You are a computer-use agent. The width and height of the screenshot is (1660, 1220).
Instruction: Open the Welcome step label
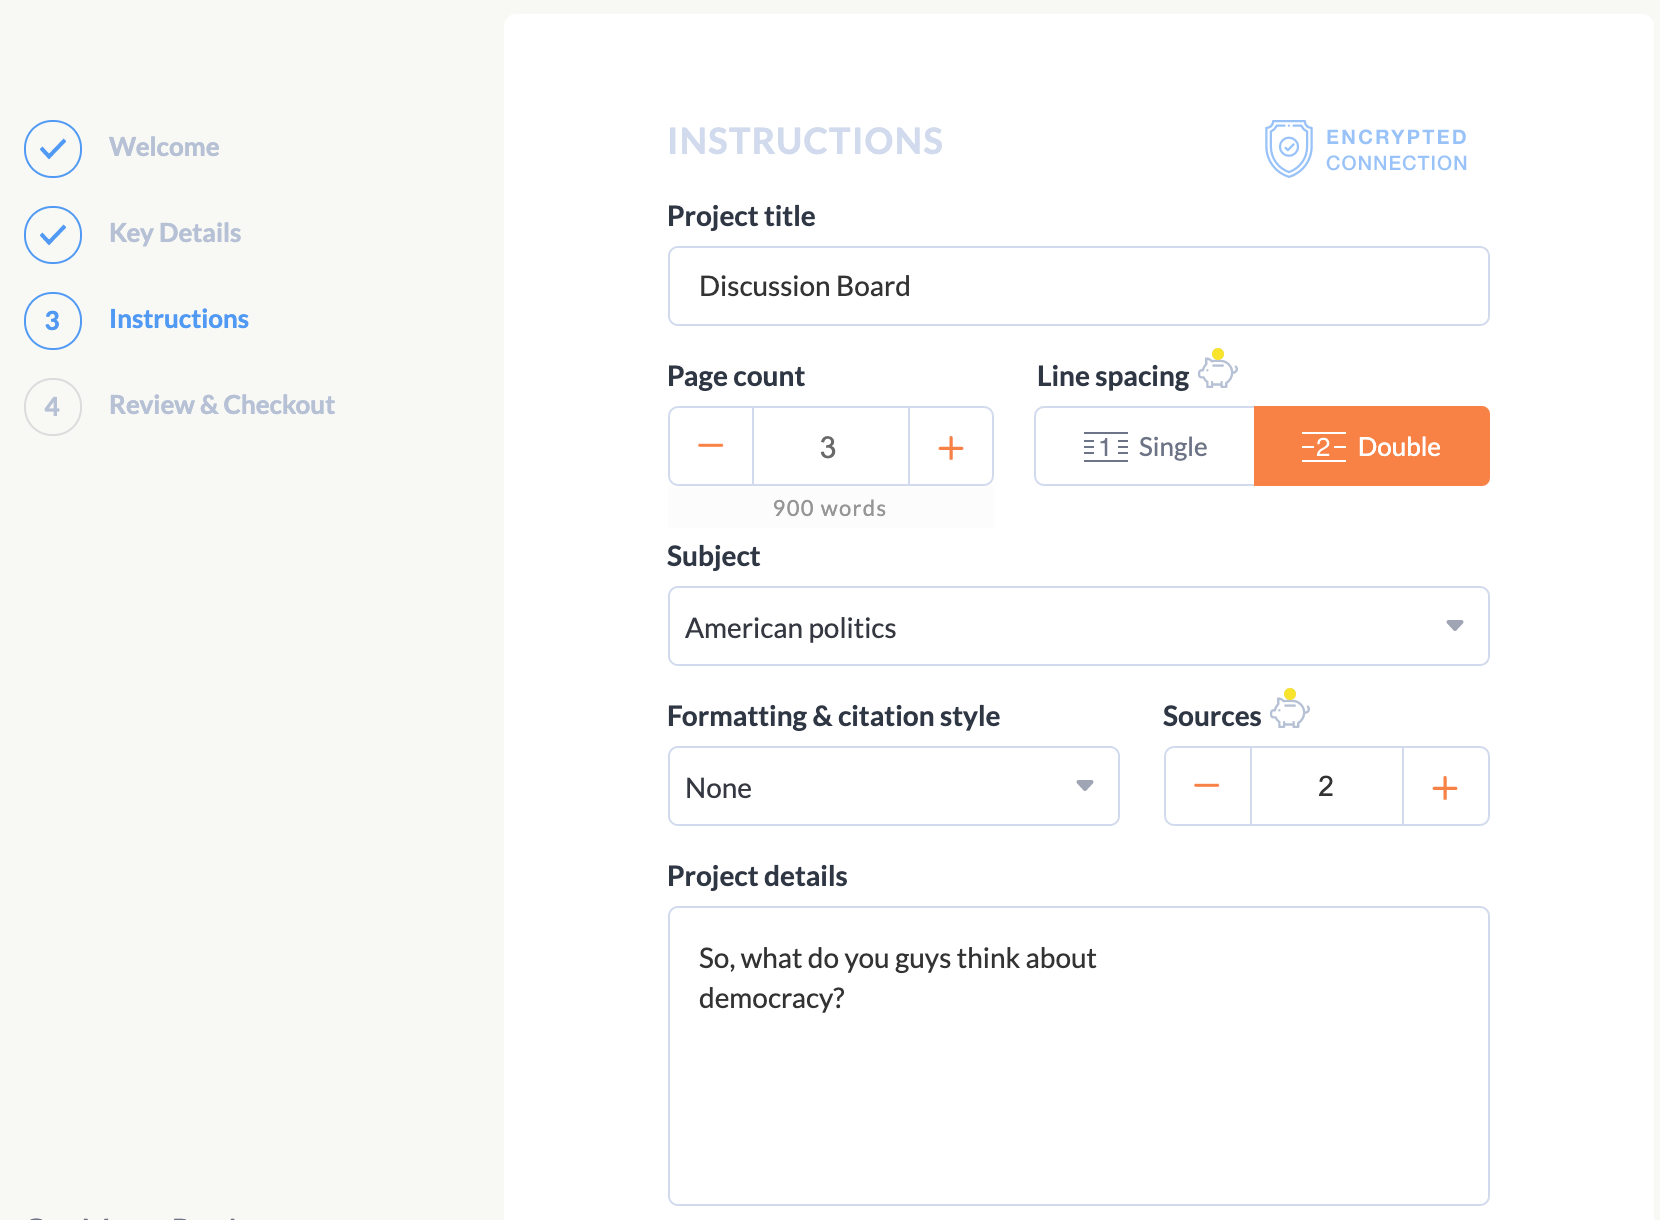pos(164,148)
